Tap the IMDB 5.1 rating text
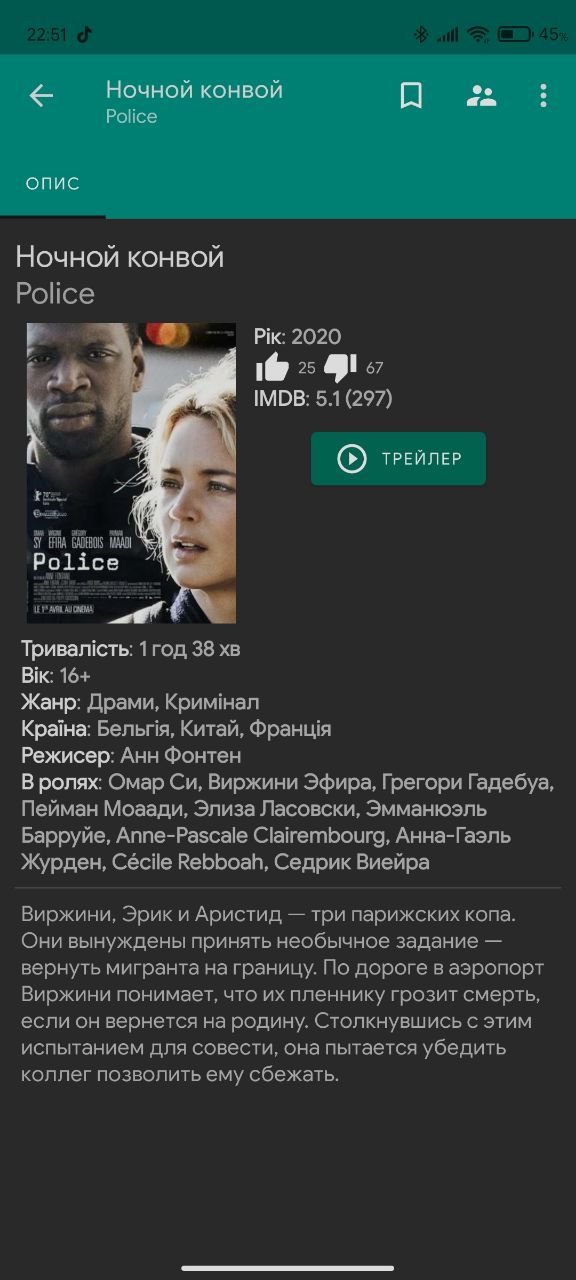Image resolution: width=576 pixels, height=1280 pixels. [323, 399]
